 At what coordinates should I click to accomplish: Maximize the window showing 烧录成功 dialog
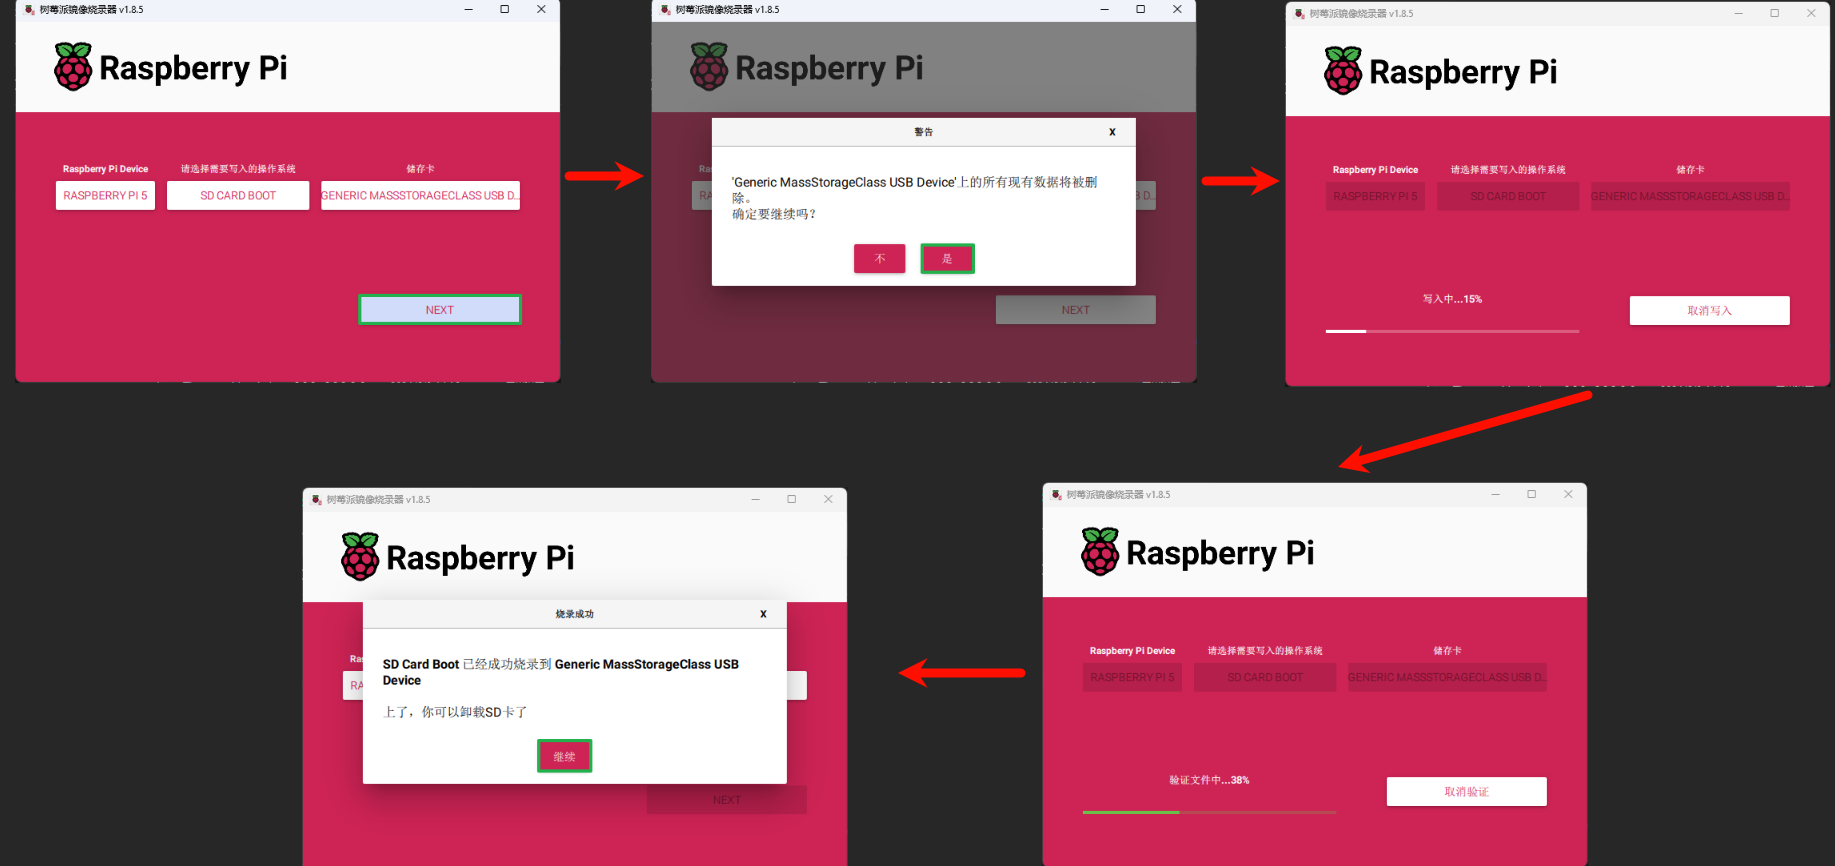(x=791, y=500)
